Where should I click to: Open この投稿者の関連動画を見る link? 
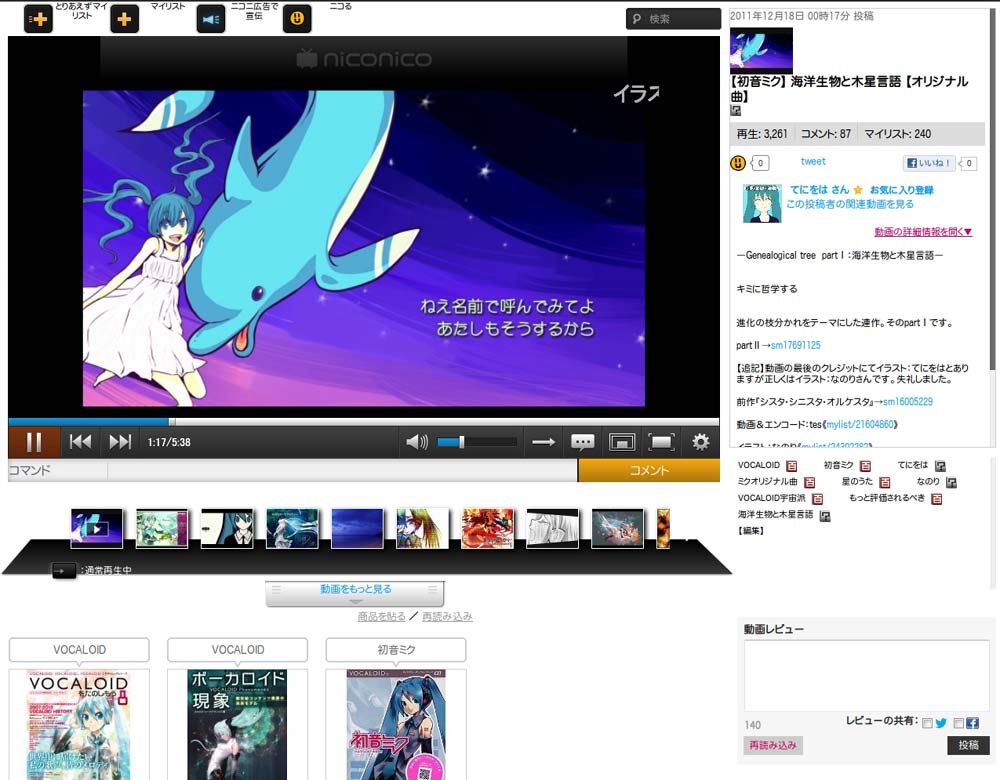[x=849, y=204]
